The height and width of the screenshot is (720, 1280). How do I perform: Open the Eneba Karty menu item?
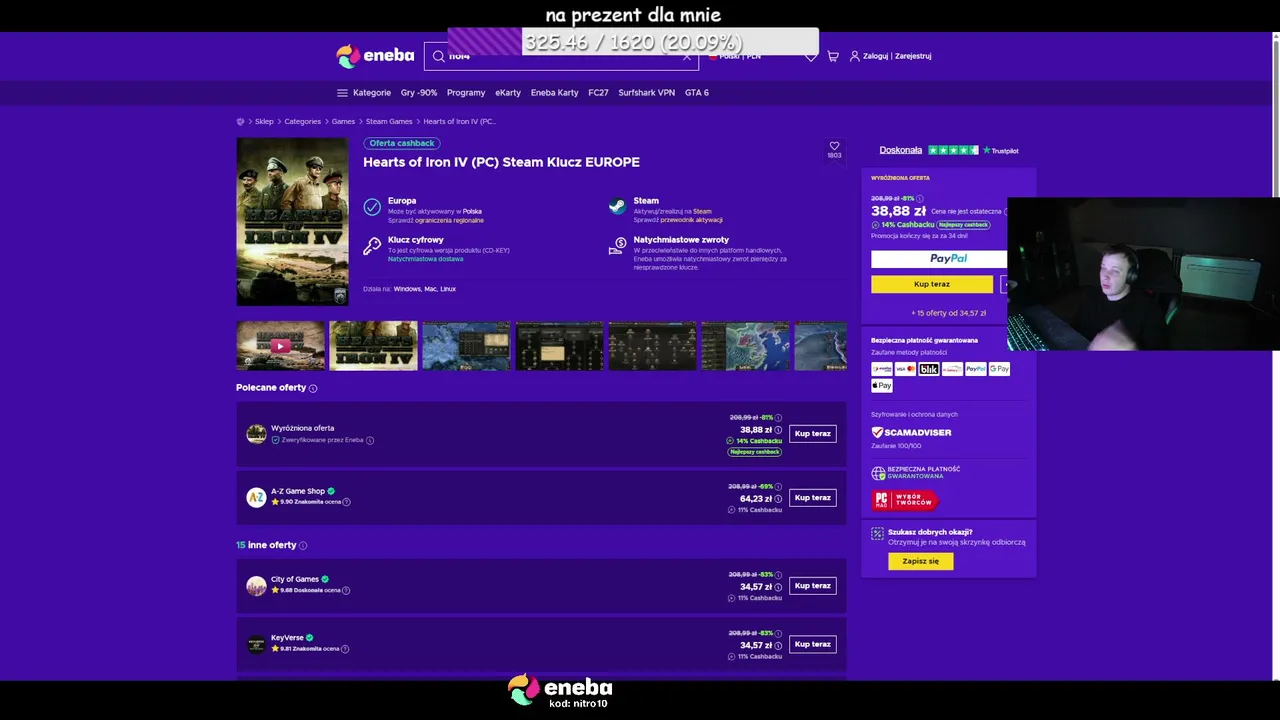pos(555,93)
